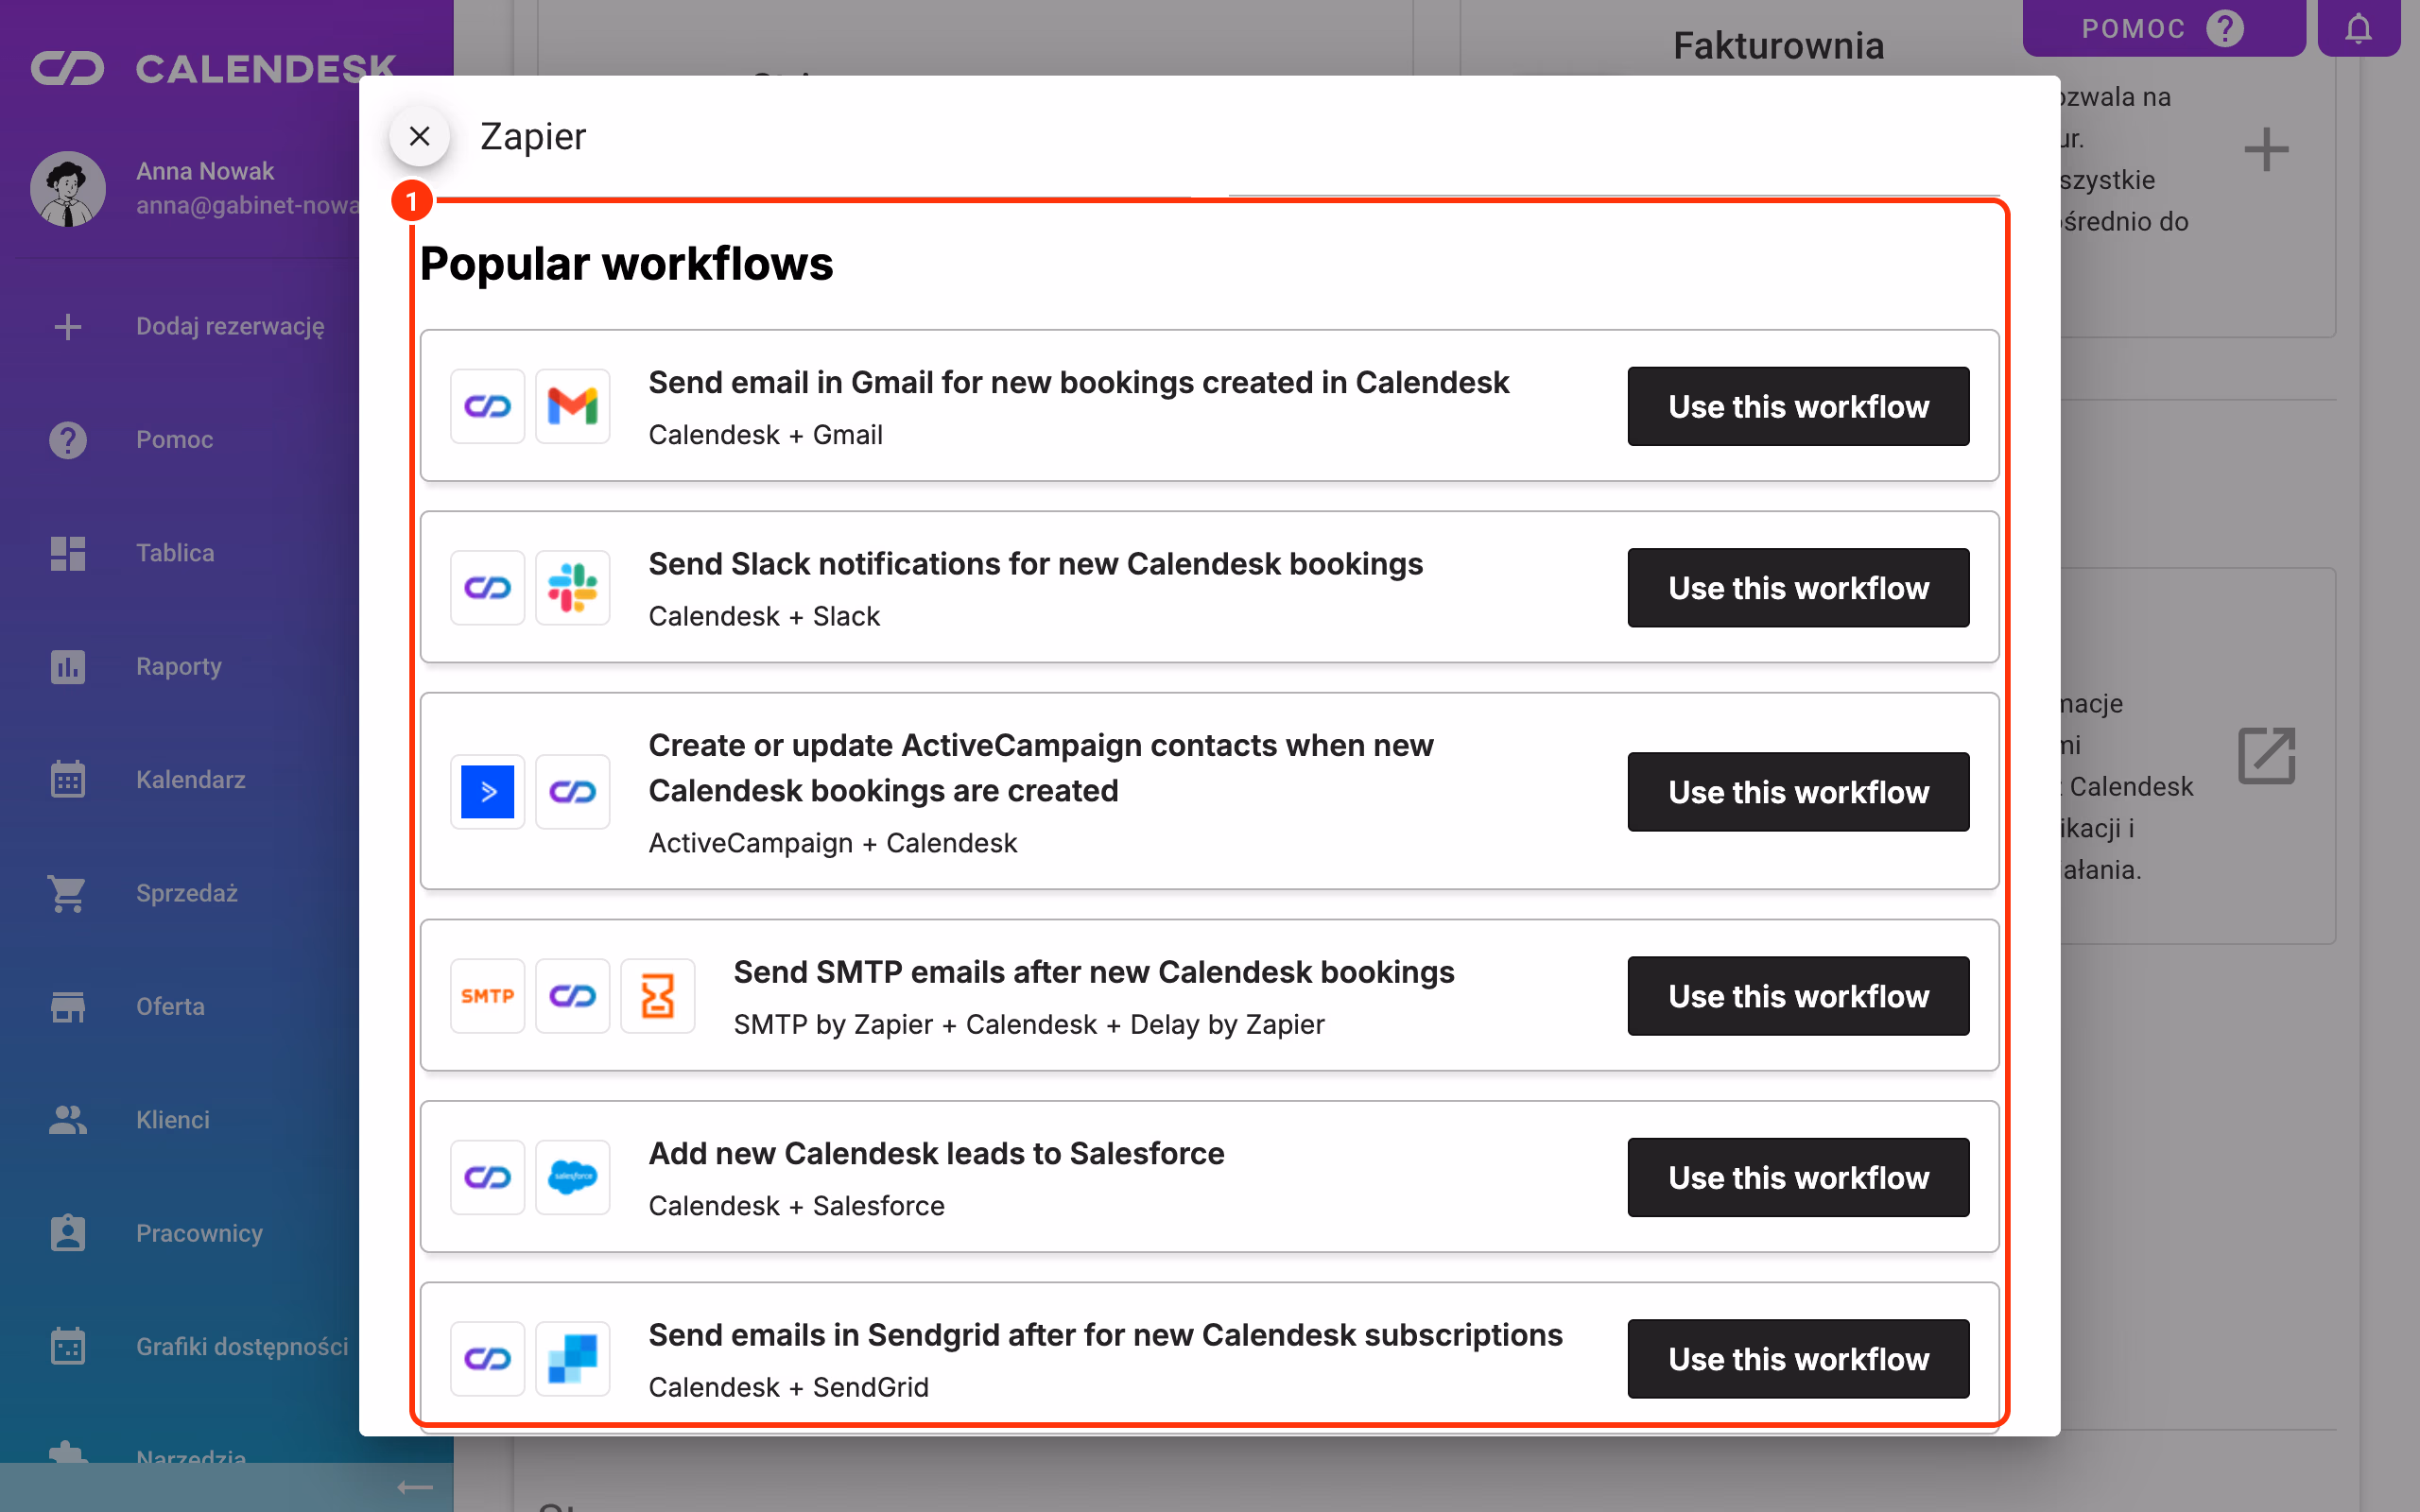Click the Delay by Zapier hourglass icon
The width and height of the screenshot is (2420, 1512).
click(657, 995)
